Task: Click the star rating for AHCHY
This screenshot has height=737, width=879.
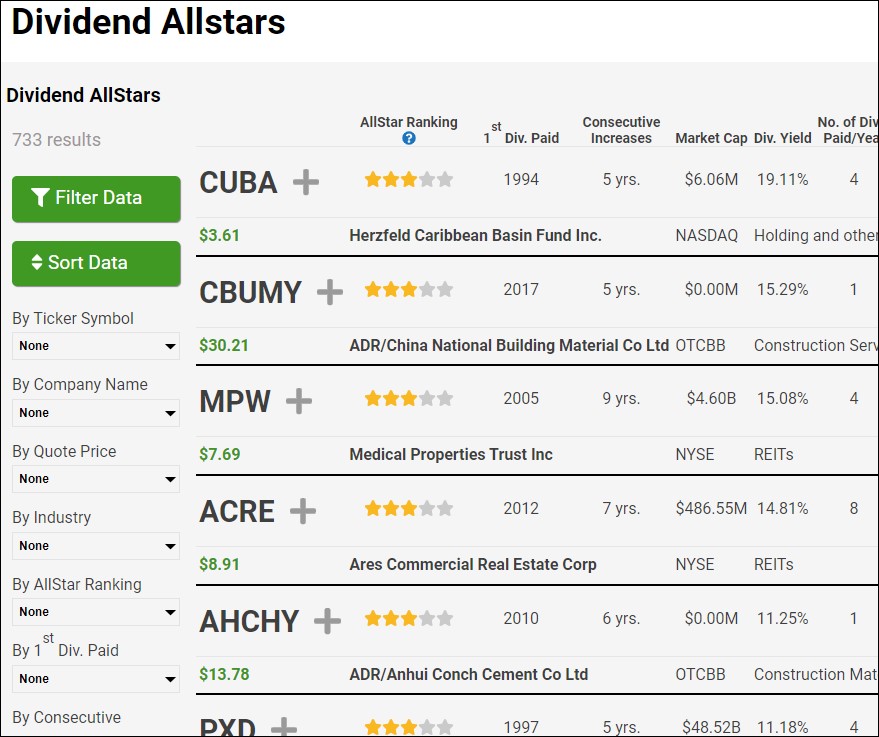Action: pyautogui.click(x=409, y=618)
